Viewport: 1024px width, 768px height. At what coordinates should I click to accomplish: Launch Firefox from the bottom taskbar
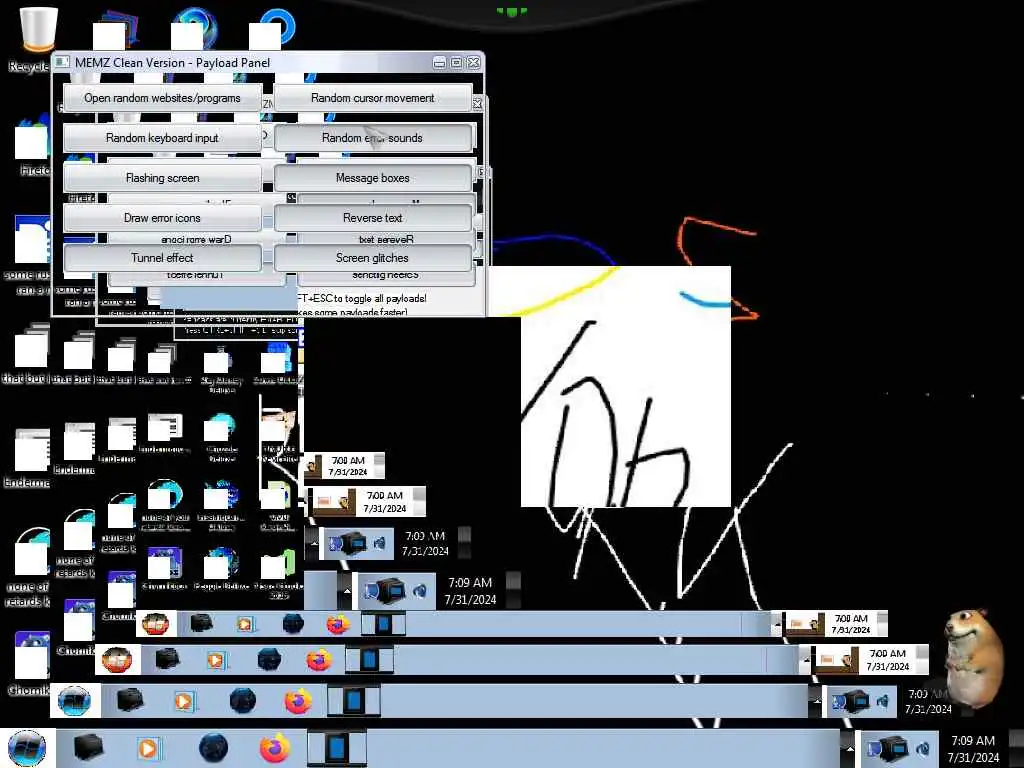coord(275,748)
